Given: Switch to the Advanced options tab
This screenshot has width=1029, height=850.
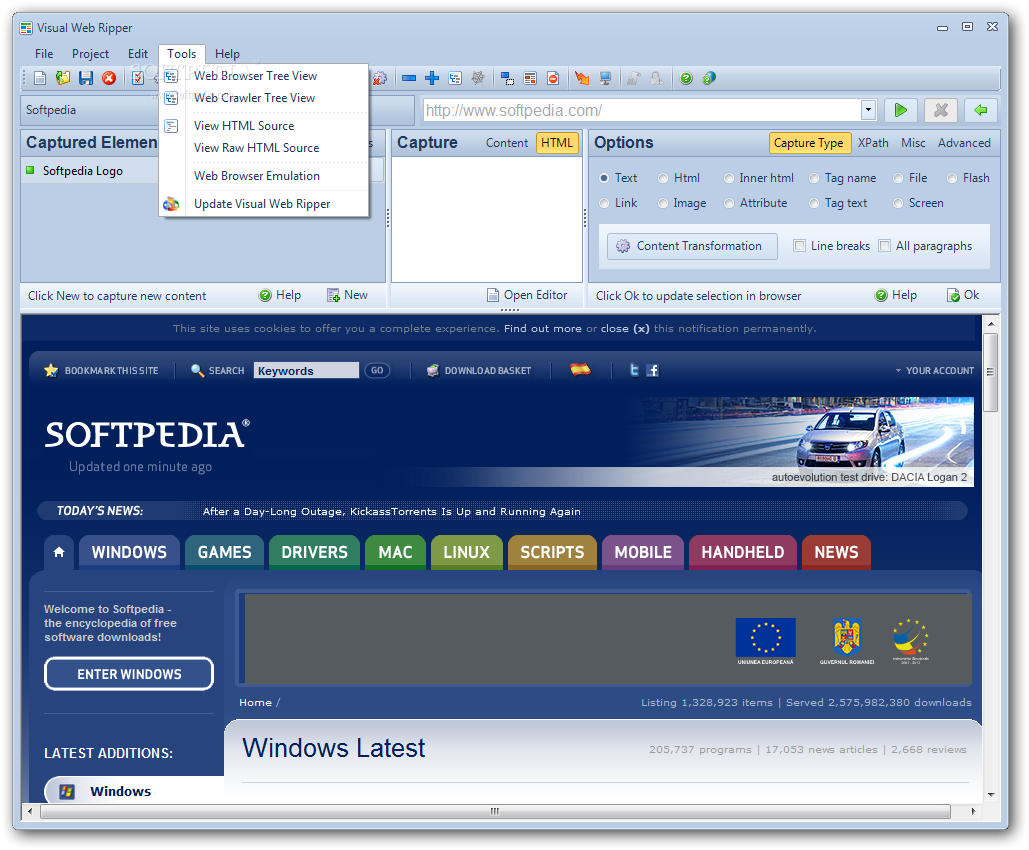Looking at the screenshot, I should coord(964,142).
